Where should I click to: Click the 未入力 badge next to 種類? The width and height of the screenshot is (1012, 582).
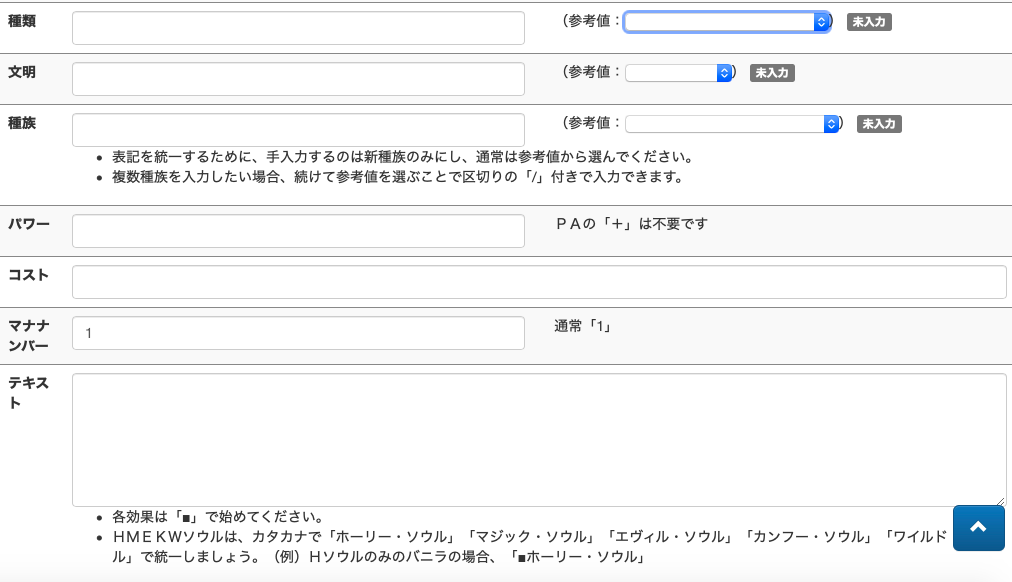[x=869, y=22]
